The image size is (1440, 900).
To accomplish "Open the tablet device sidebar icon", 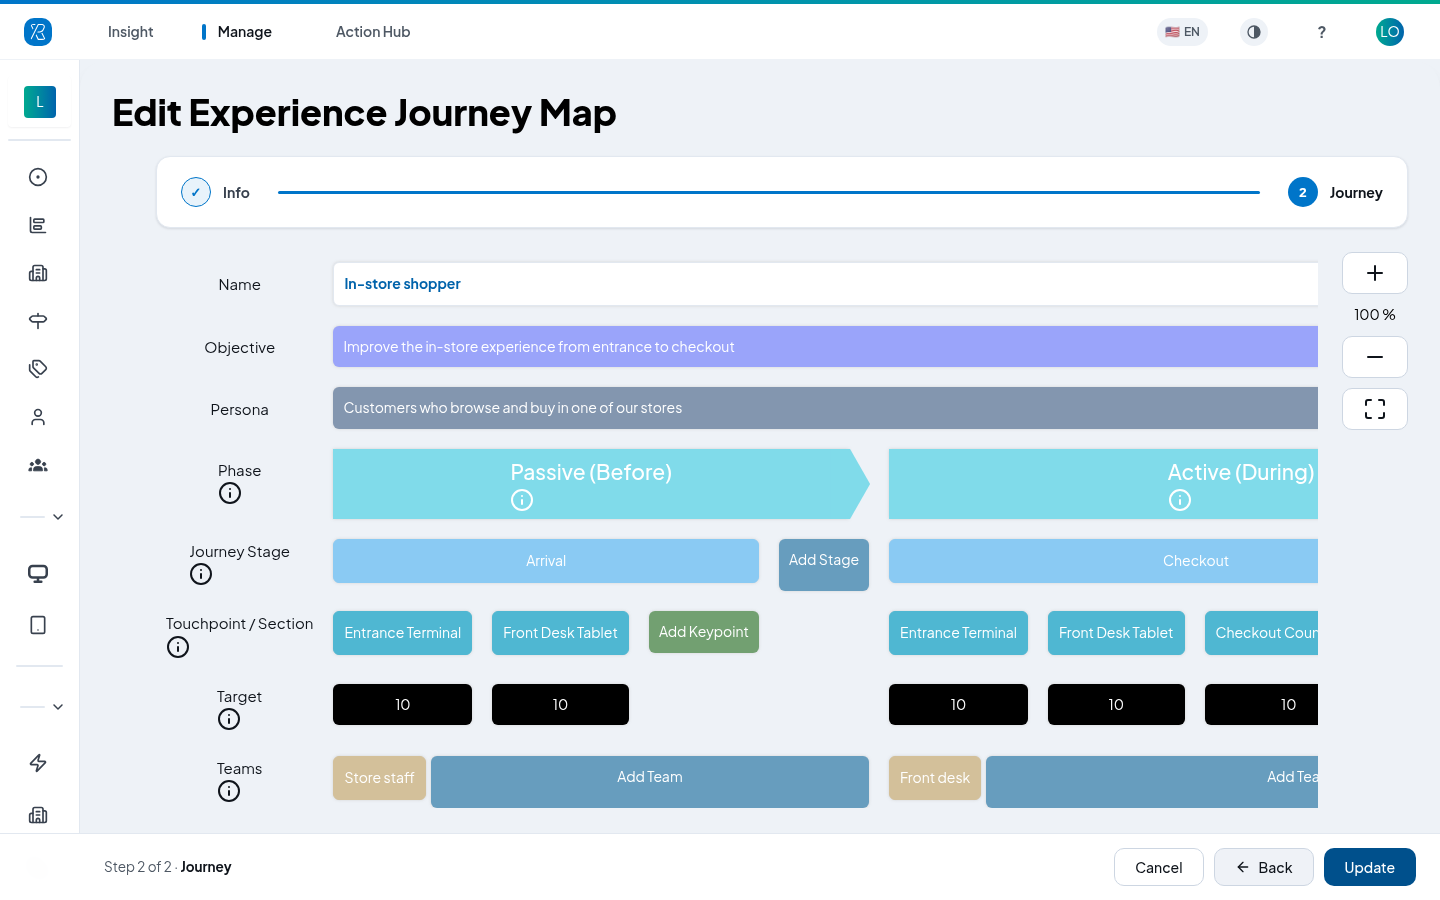I will click(x=38, y=625).
